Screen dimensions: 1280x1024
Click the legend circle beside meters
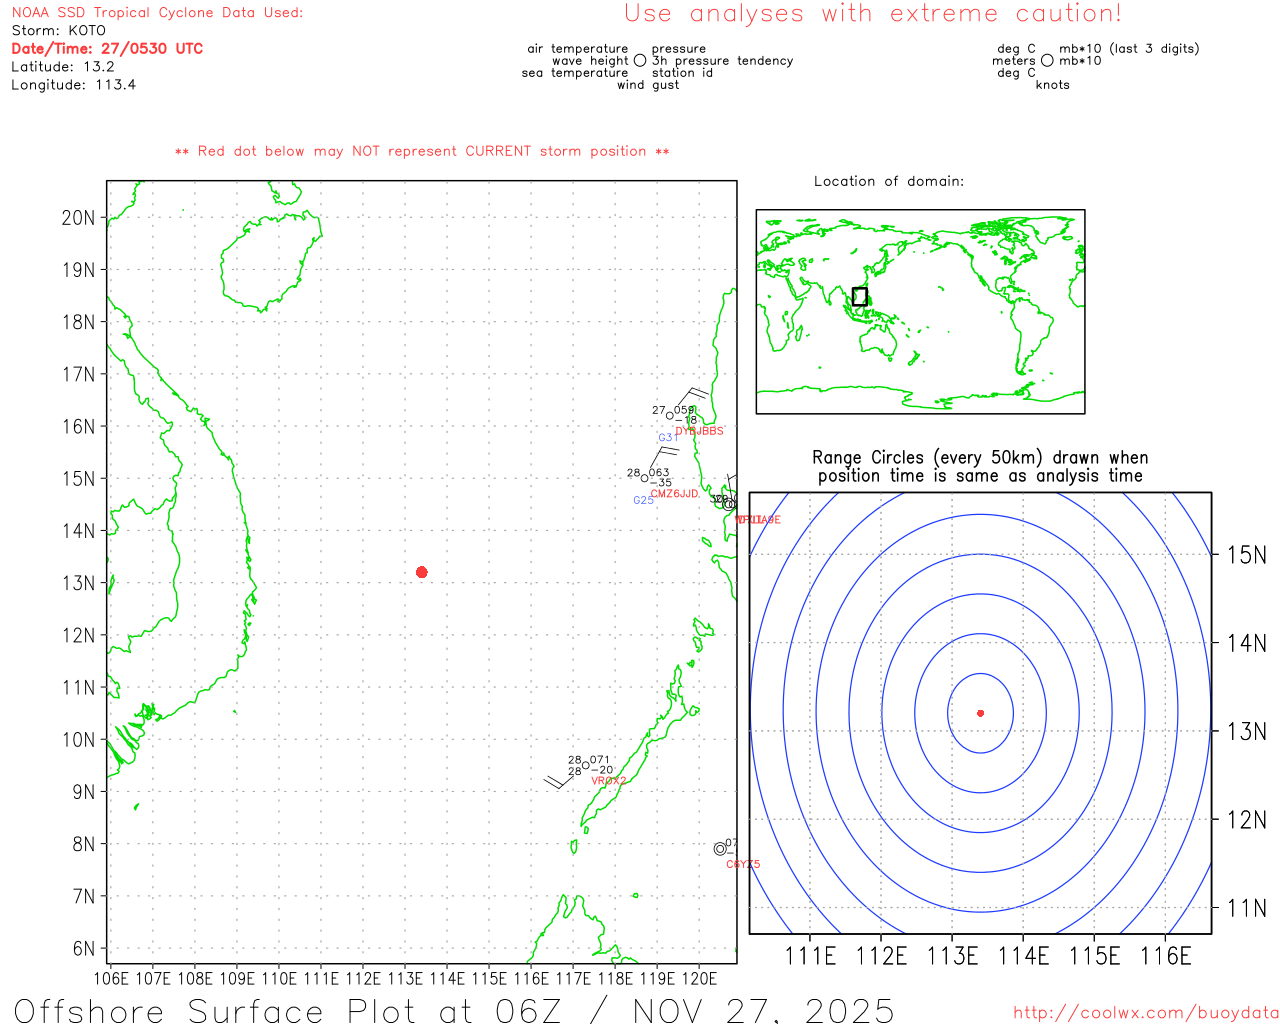tap(1047, 60)
